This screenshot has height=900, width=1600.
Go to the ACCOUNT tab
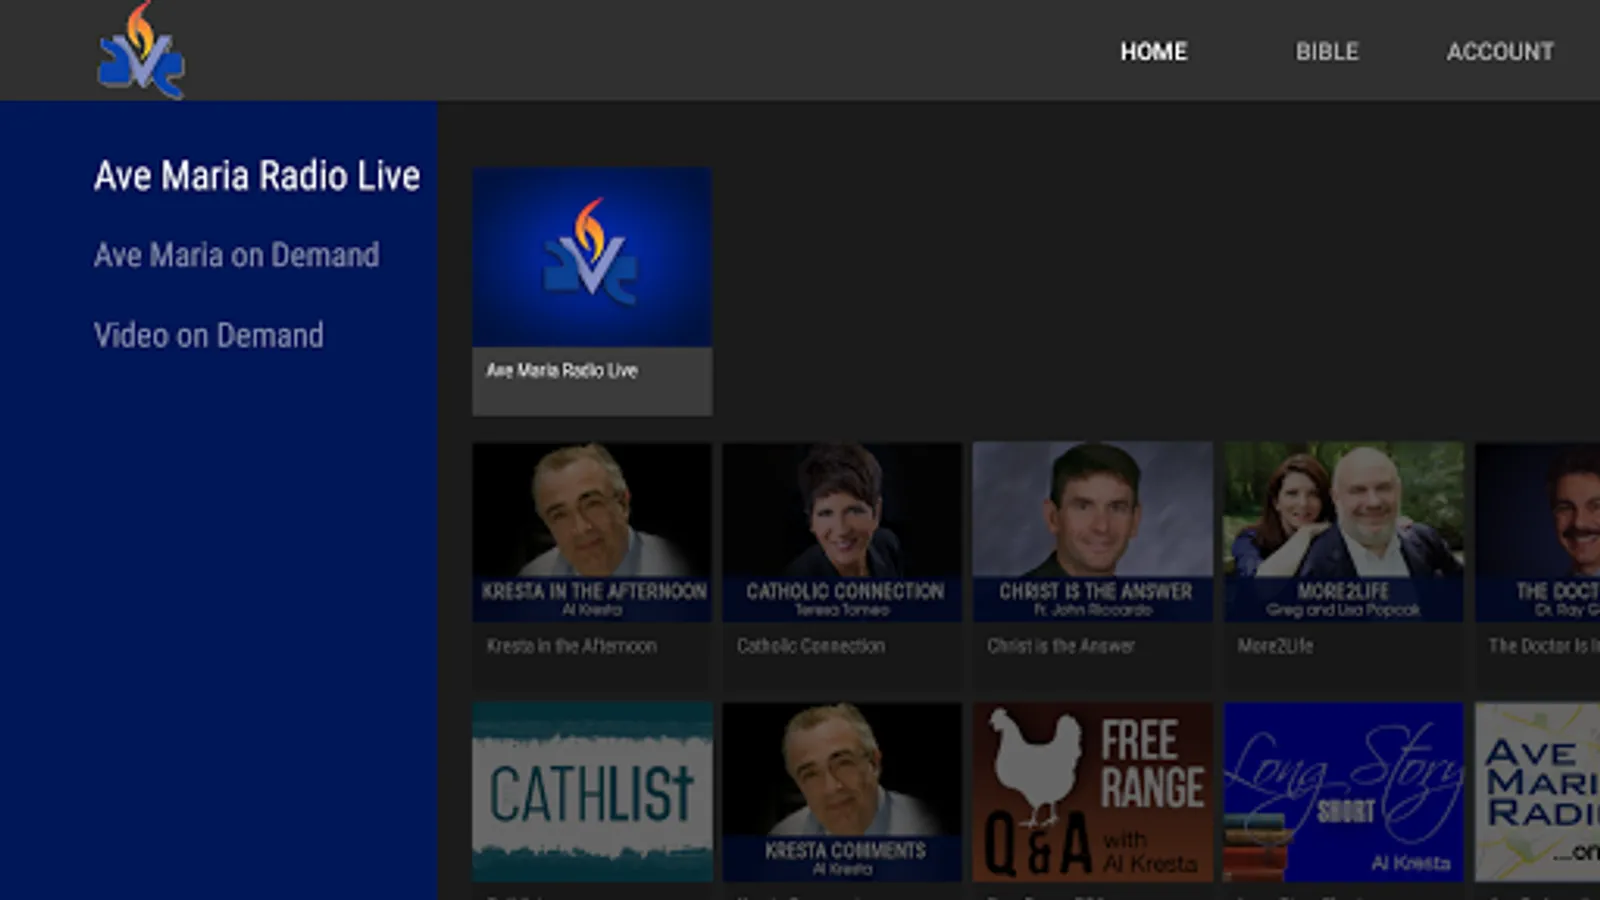click(1500, 52)
